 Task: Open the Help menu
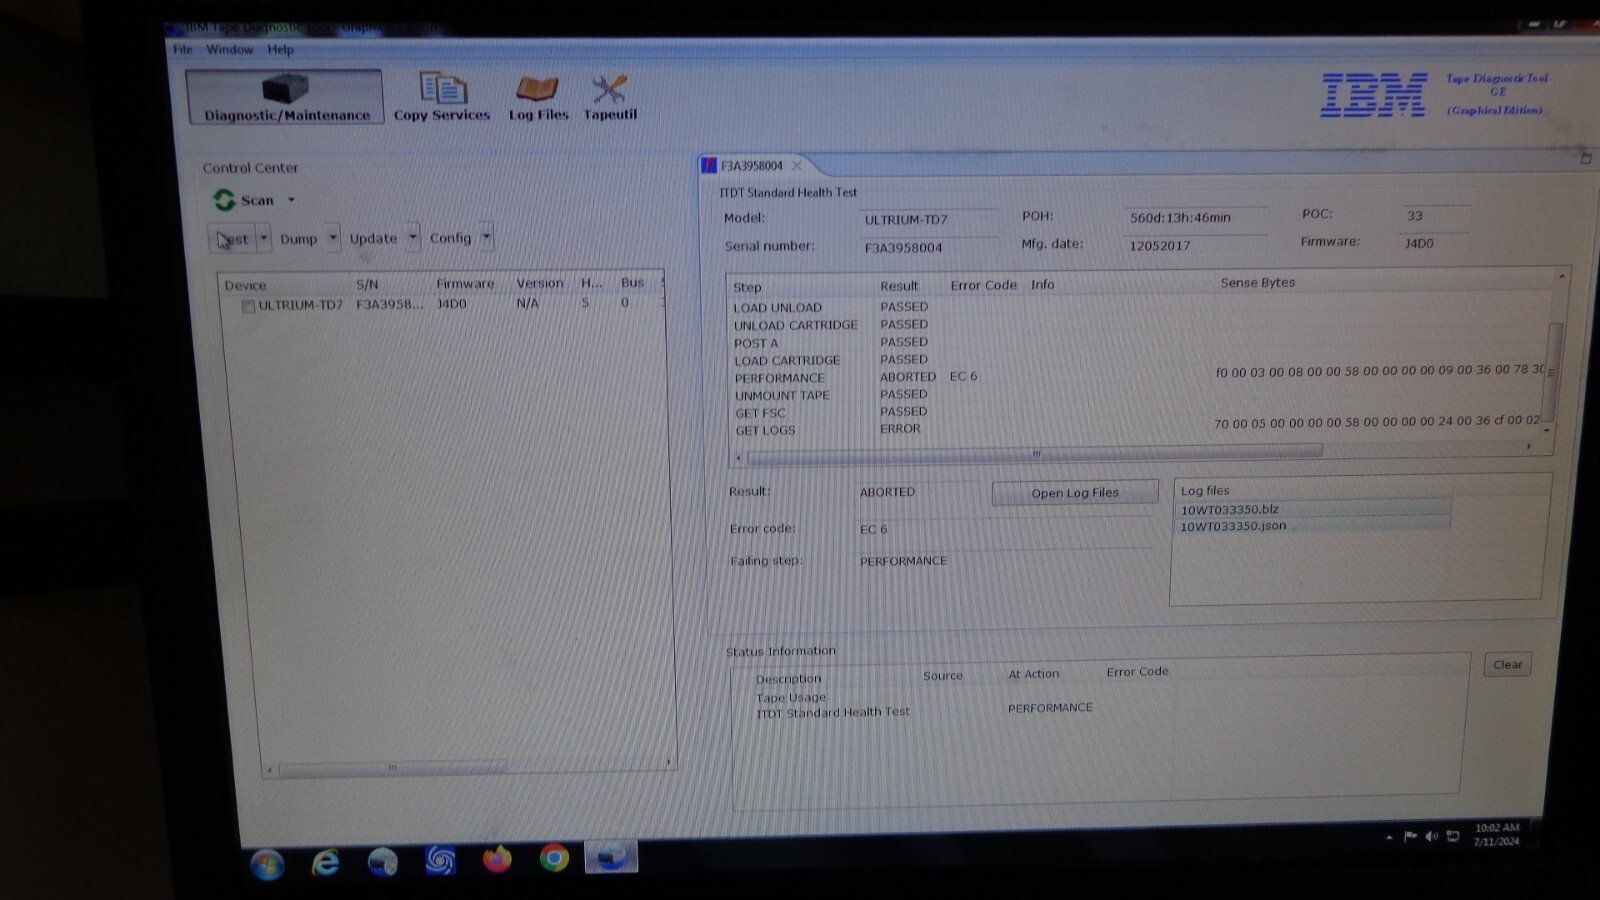point(280,49)
